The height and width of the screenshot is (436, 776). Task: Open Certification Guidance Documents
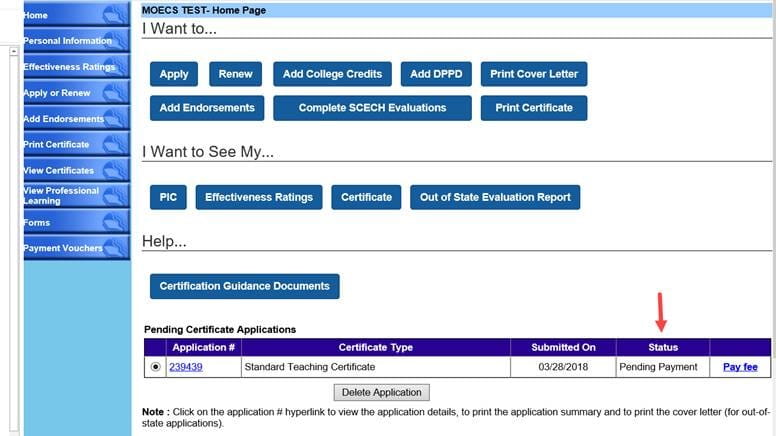click(244, 286)
